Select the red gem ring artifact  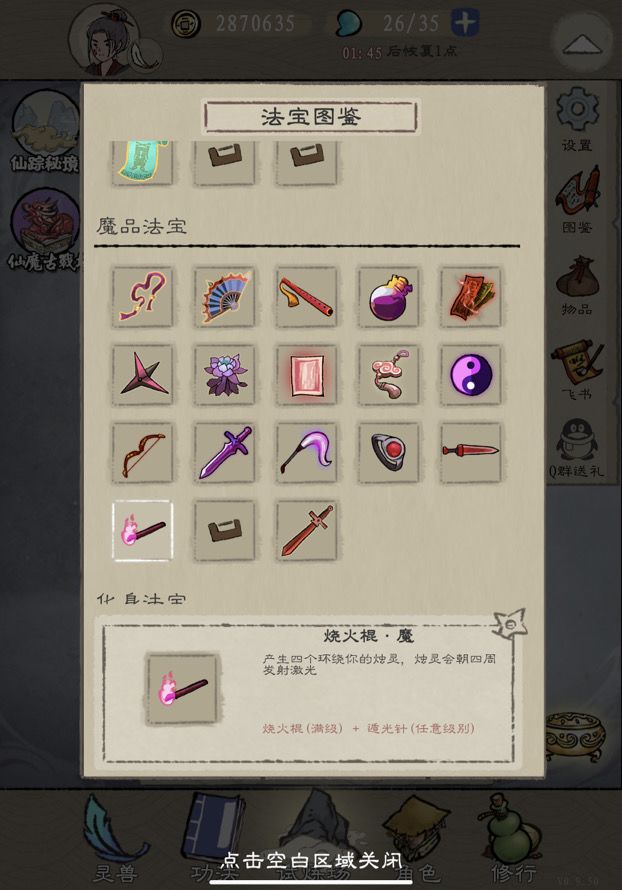pyautogui.click(x=389, y=452)
